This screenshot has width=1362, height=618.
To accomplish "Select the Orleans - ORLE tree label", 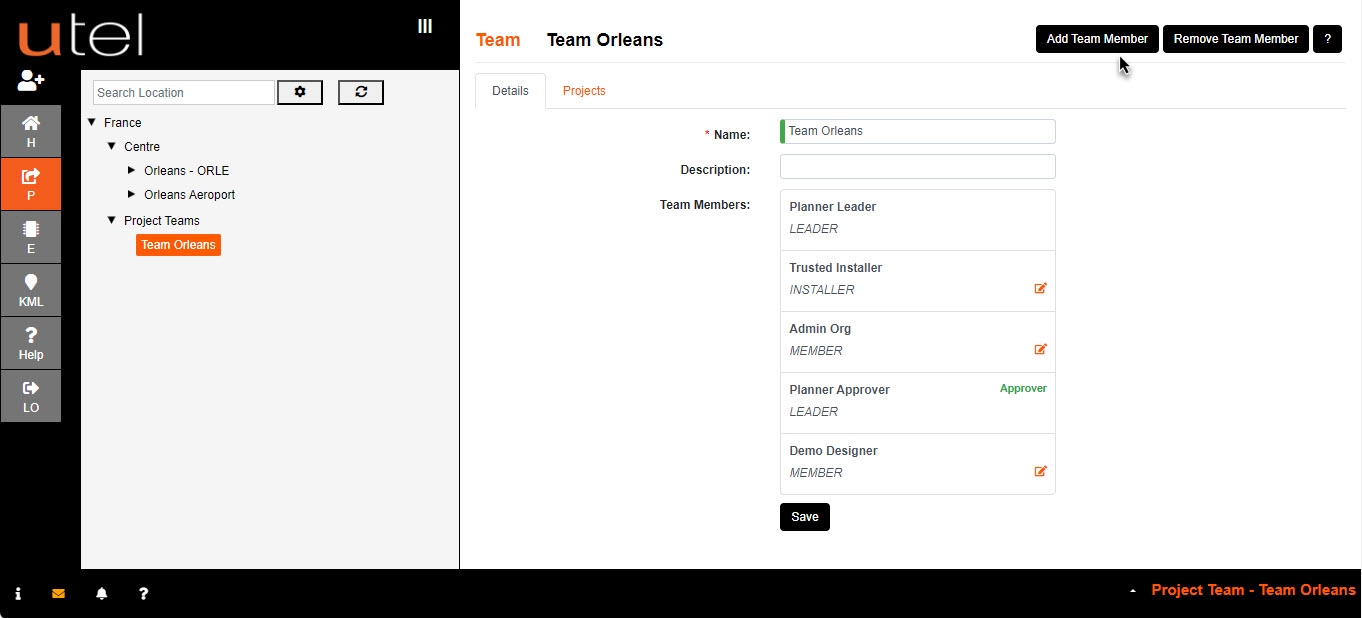I will [186, 170].
